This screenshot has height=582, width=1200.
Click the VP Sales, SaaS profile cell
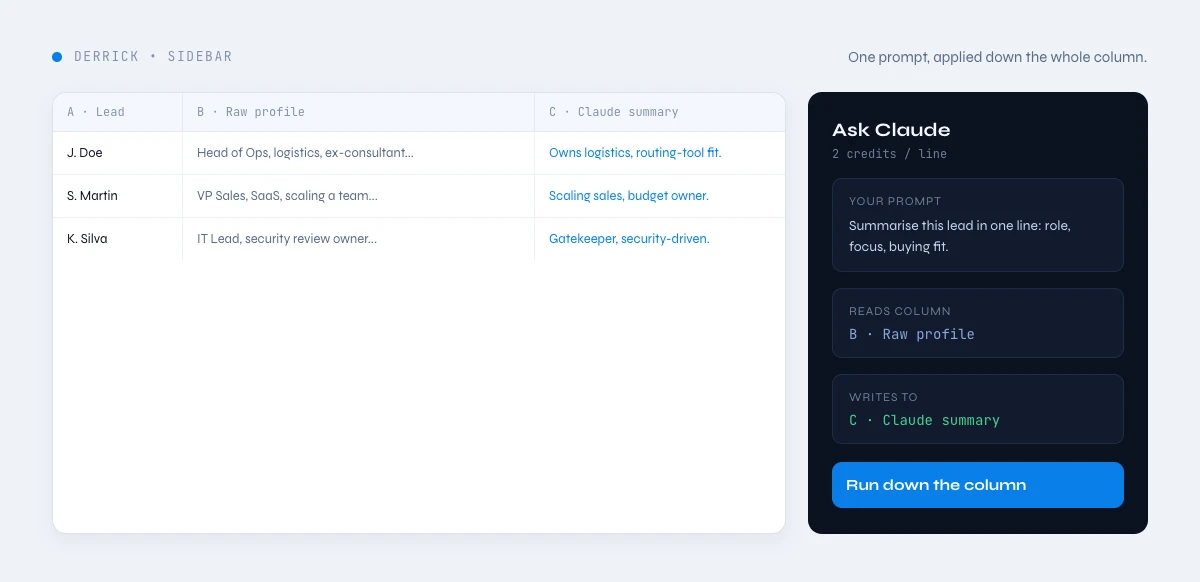(x=358, y=196)
